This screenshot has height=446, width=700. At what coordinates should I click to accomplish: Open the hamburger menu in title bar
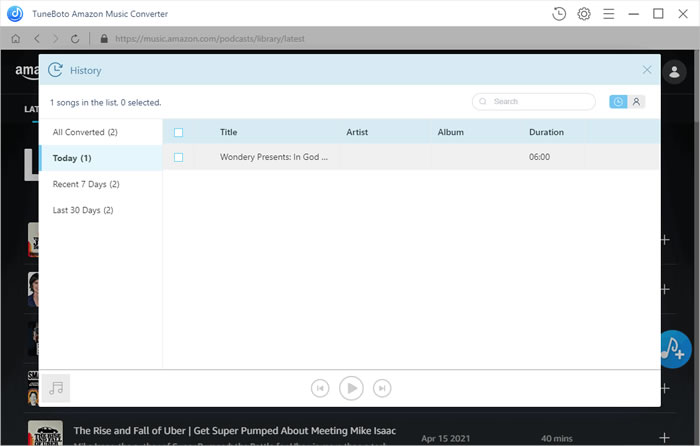(608, 14)
